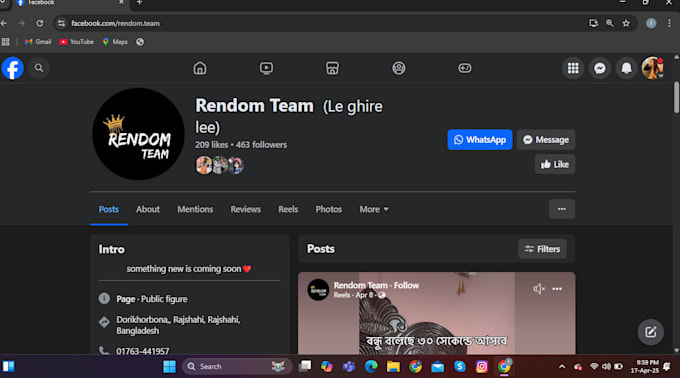Reload the page with the browser refresh icon
This screenshot has height=378, width=680.
(39, 23)
